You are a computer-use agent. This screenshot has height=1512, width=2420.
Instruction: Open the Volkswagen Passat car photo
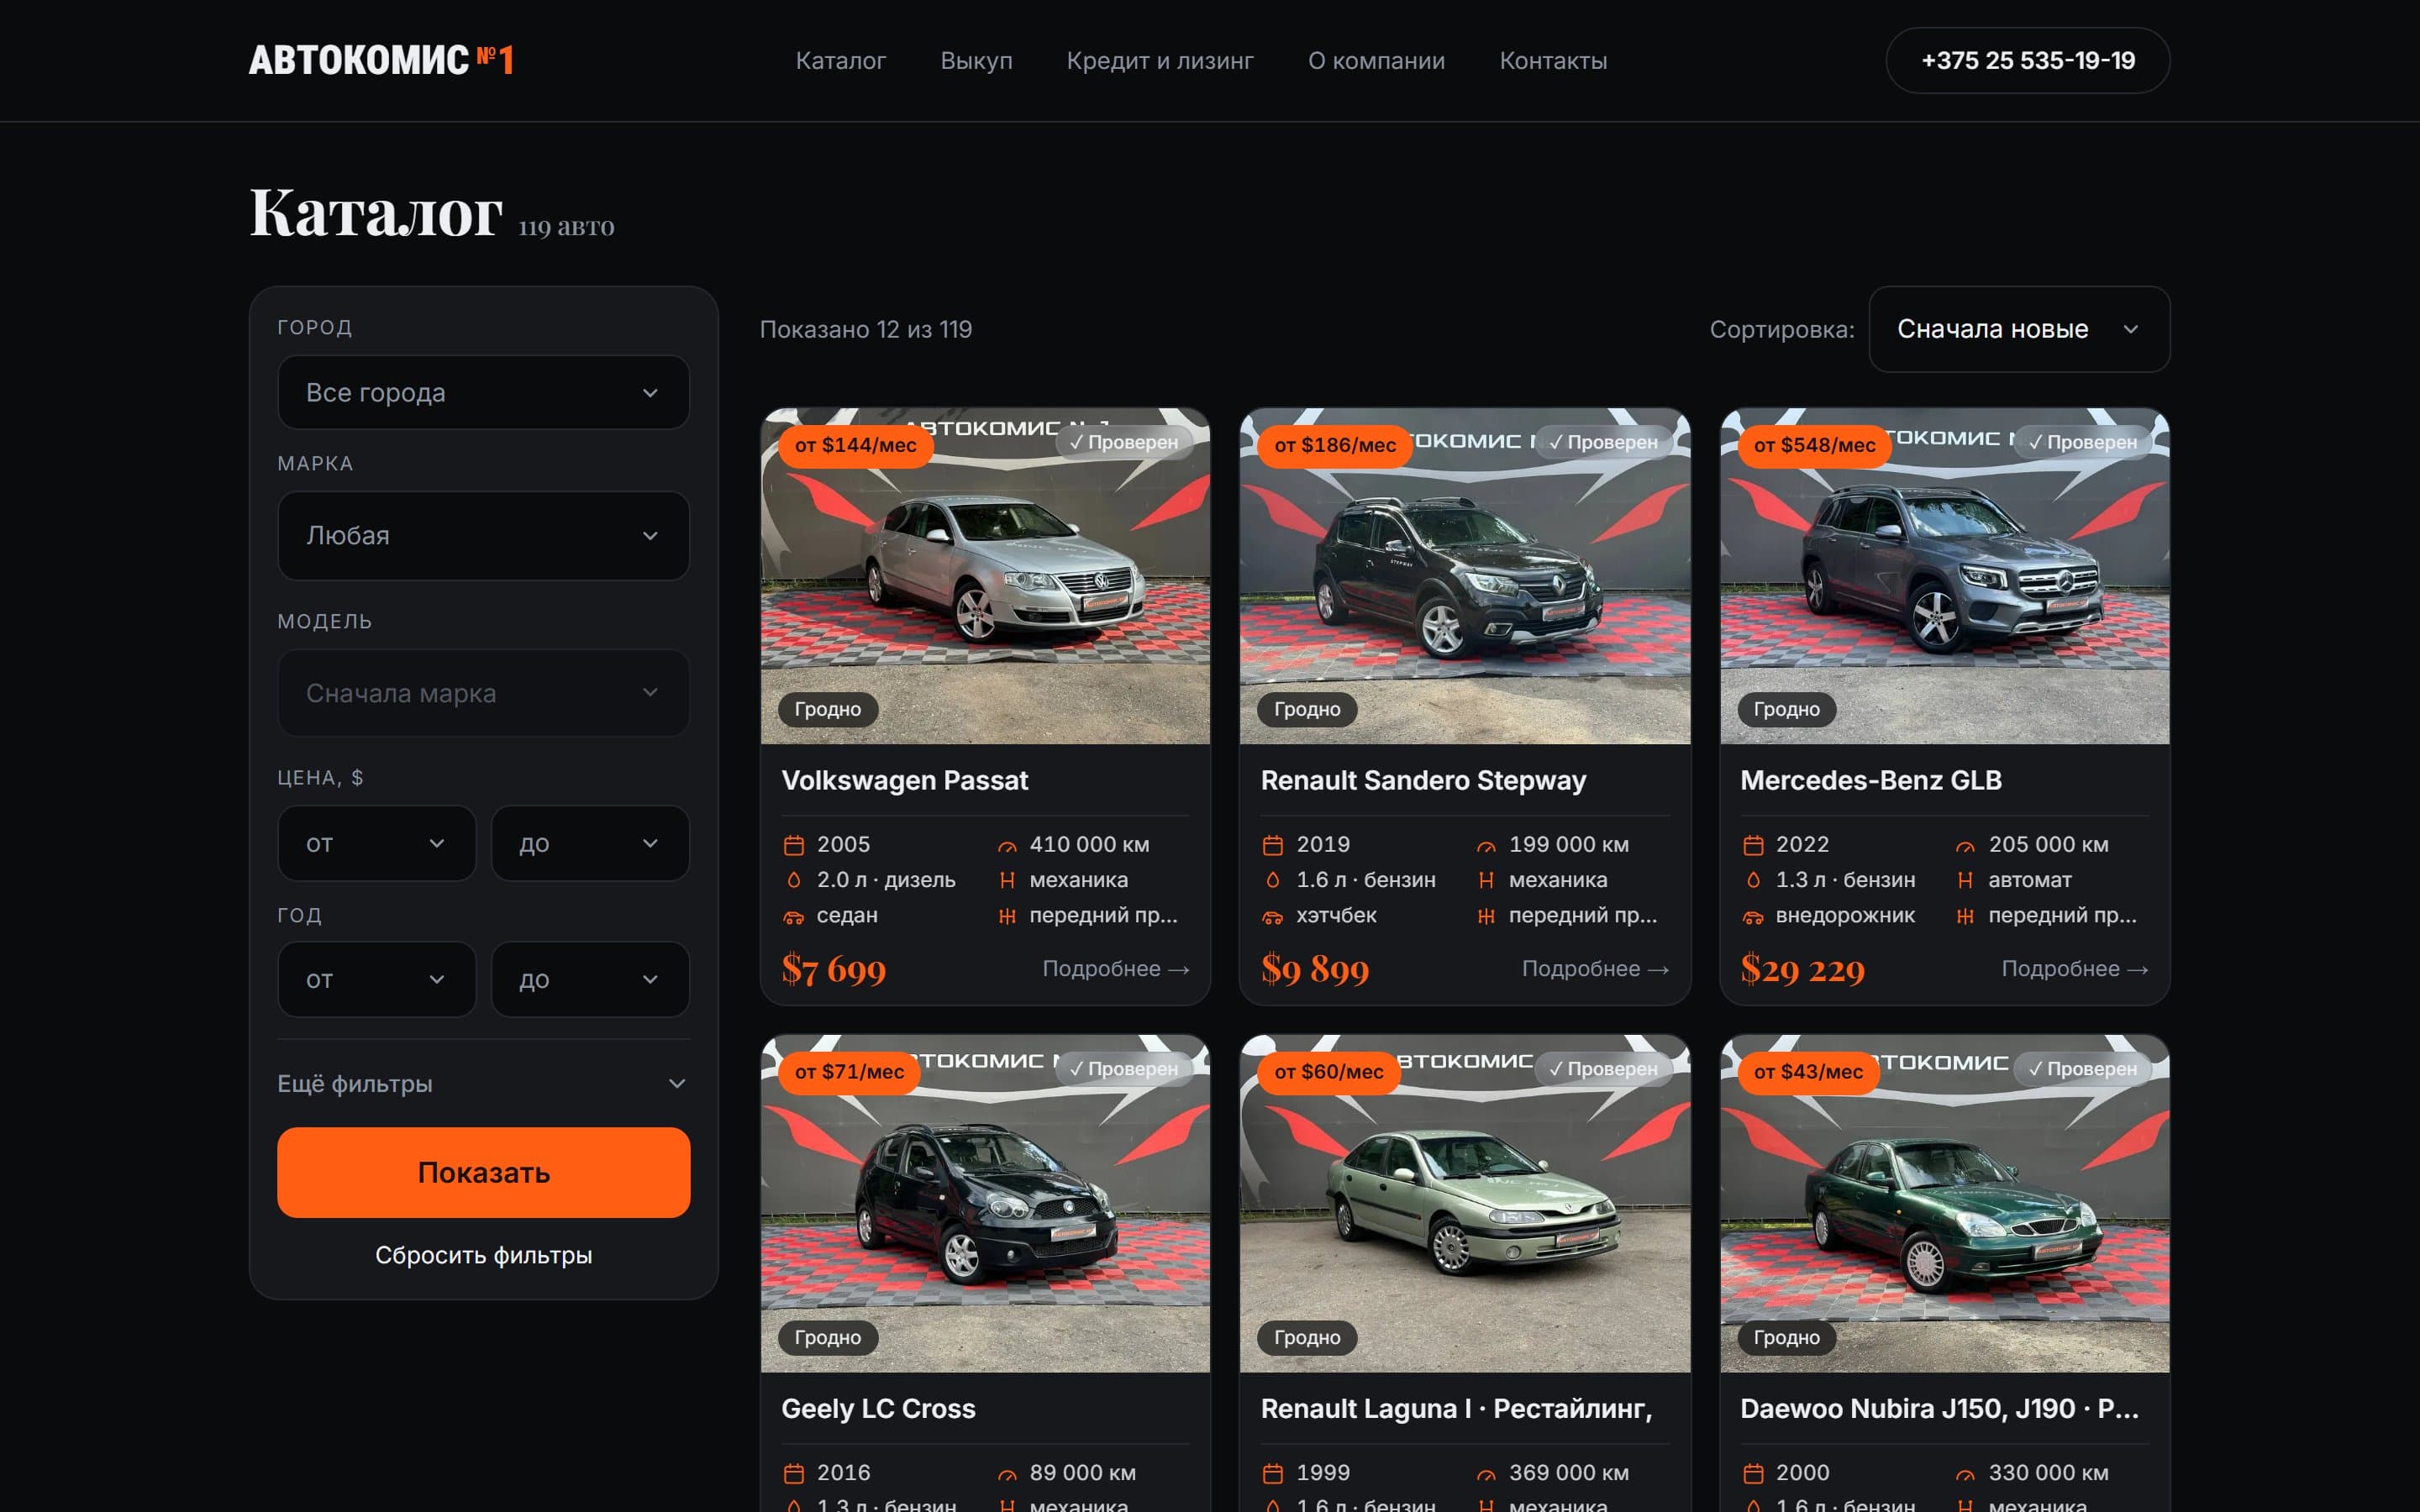(x=985, y=576)
